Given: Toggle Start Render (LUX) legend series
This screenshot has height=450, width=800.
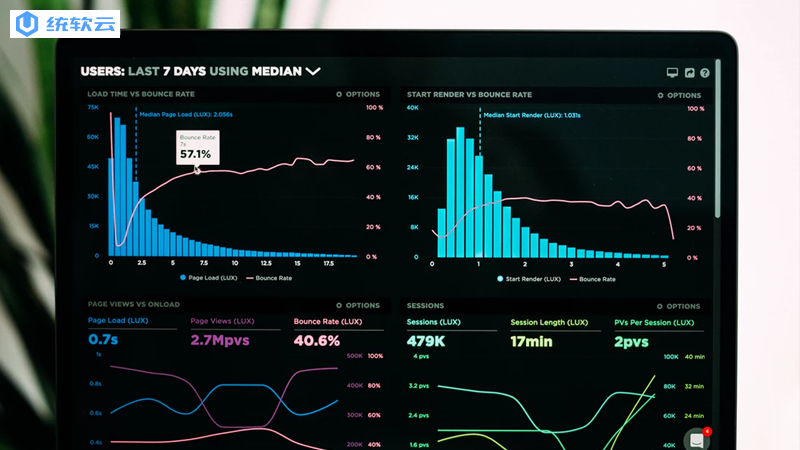Looking at the screenshot, I should click(x=529, y=279).
